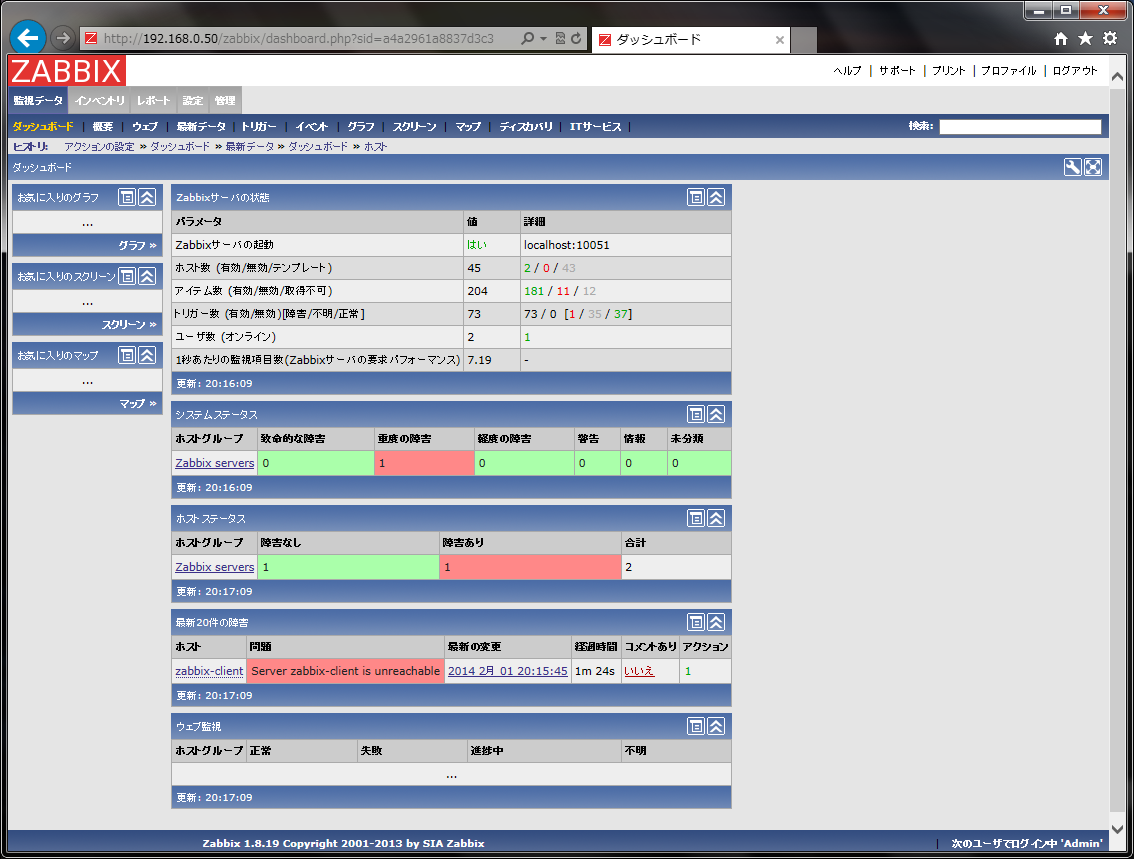Click the グラフ » link in favorites
This screenshot has width=1134, height=859.
pos(137,245)
